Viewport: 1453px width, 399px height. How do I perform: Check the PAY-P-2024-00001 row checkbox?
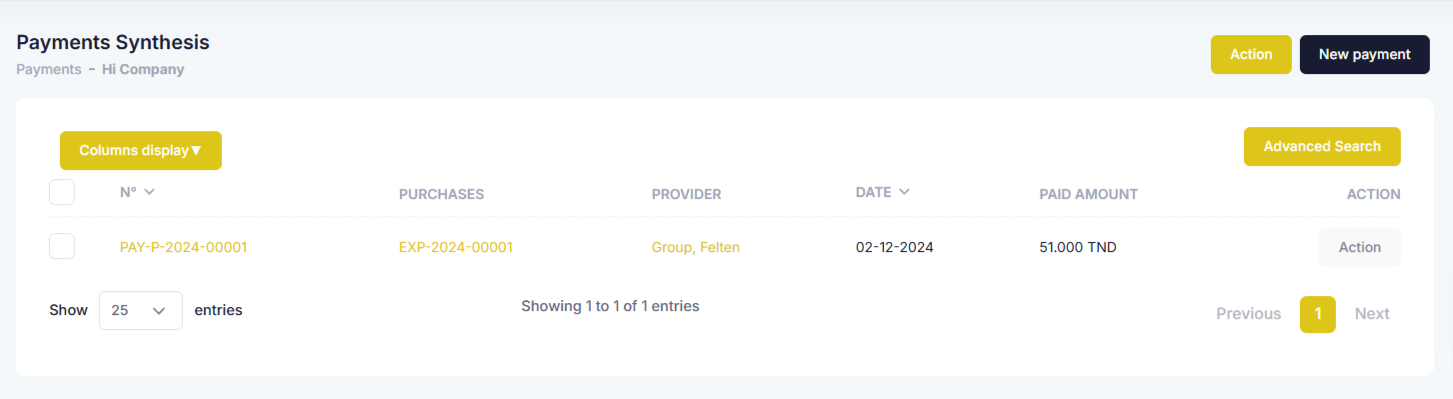point(62,246)
